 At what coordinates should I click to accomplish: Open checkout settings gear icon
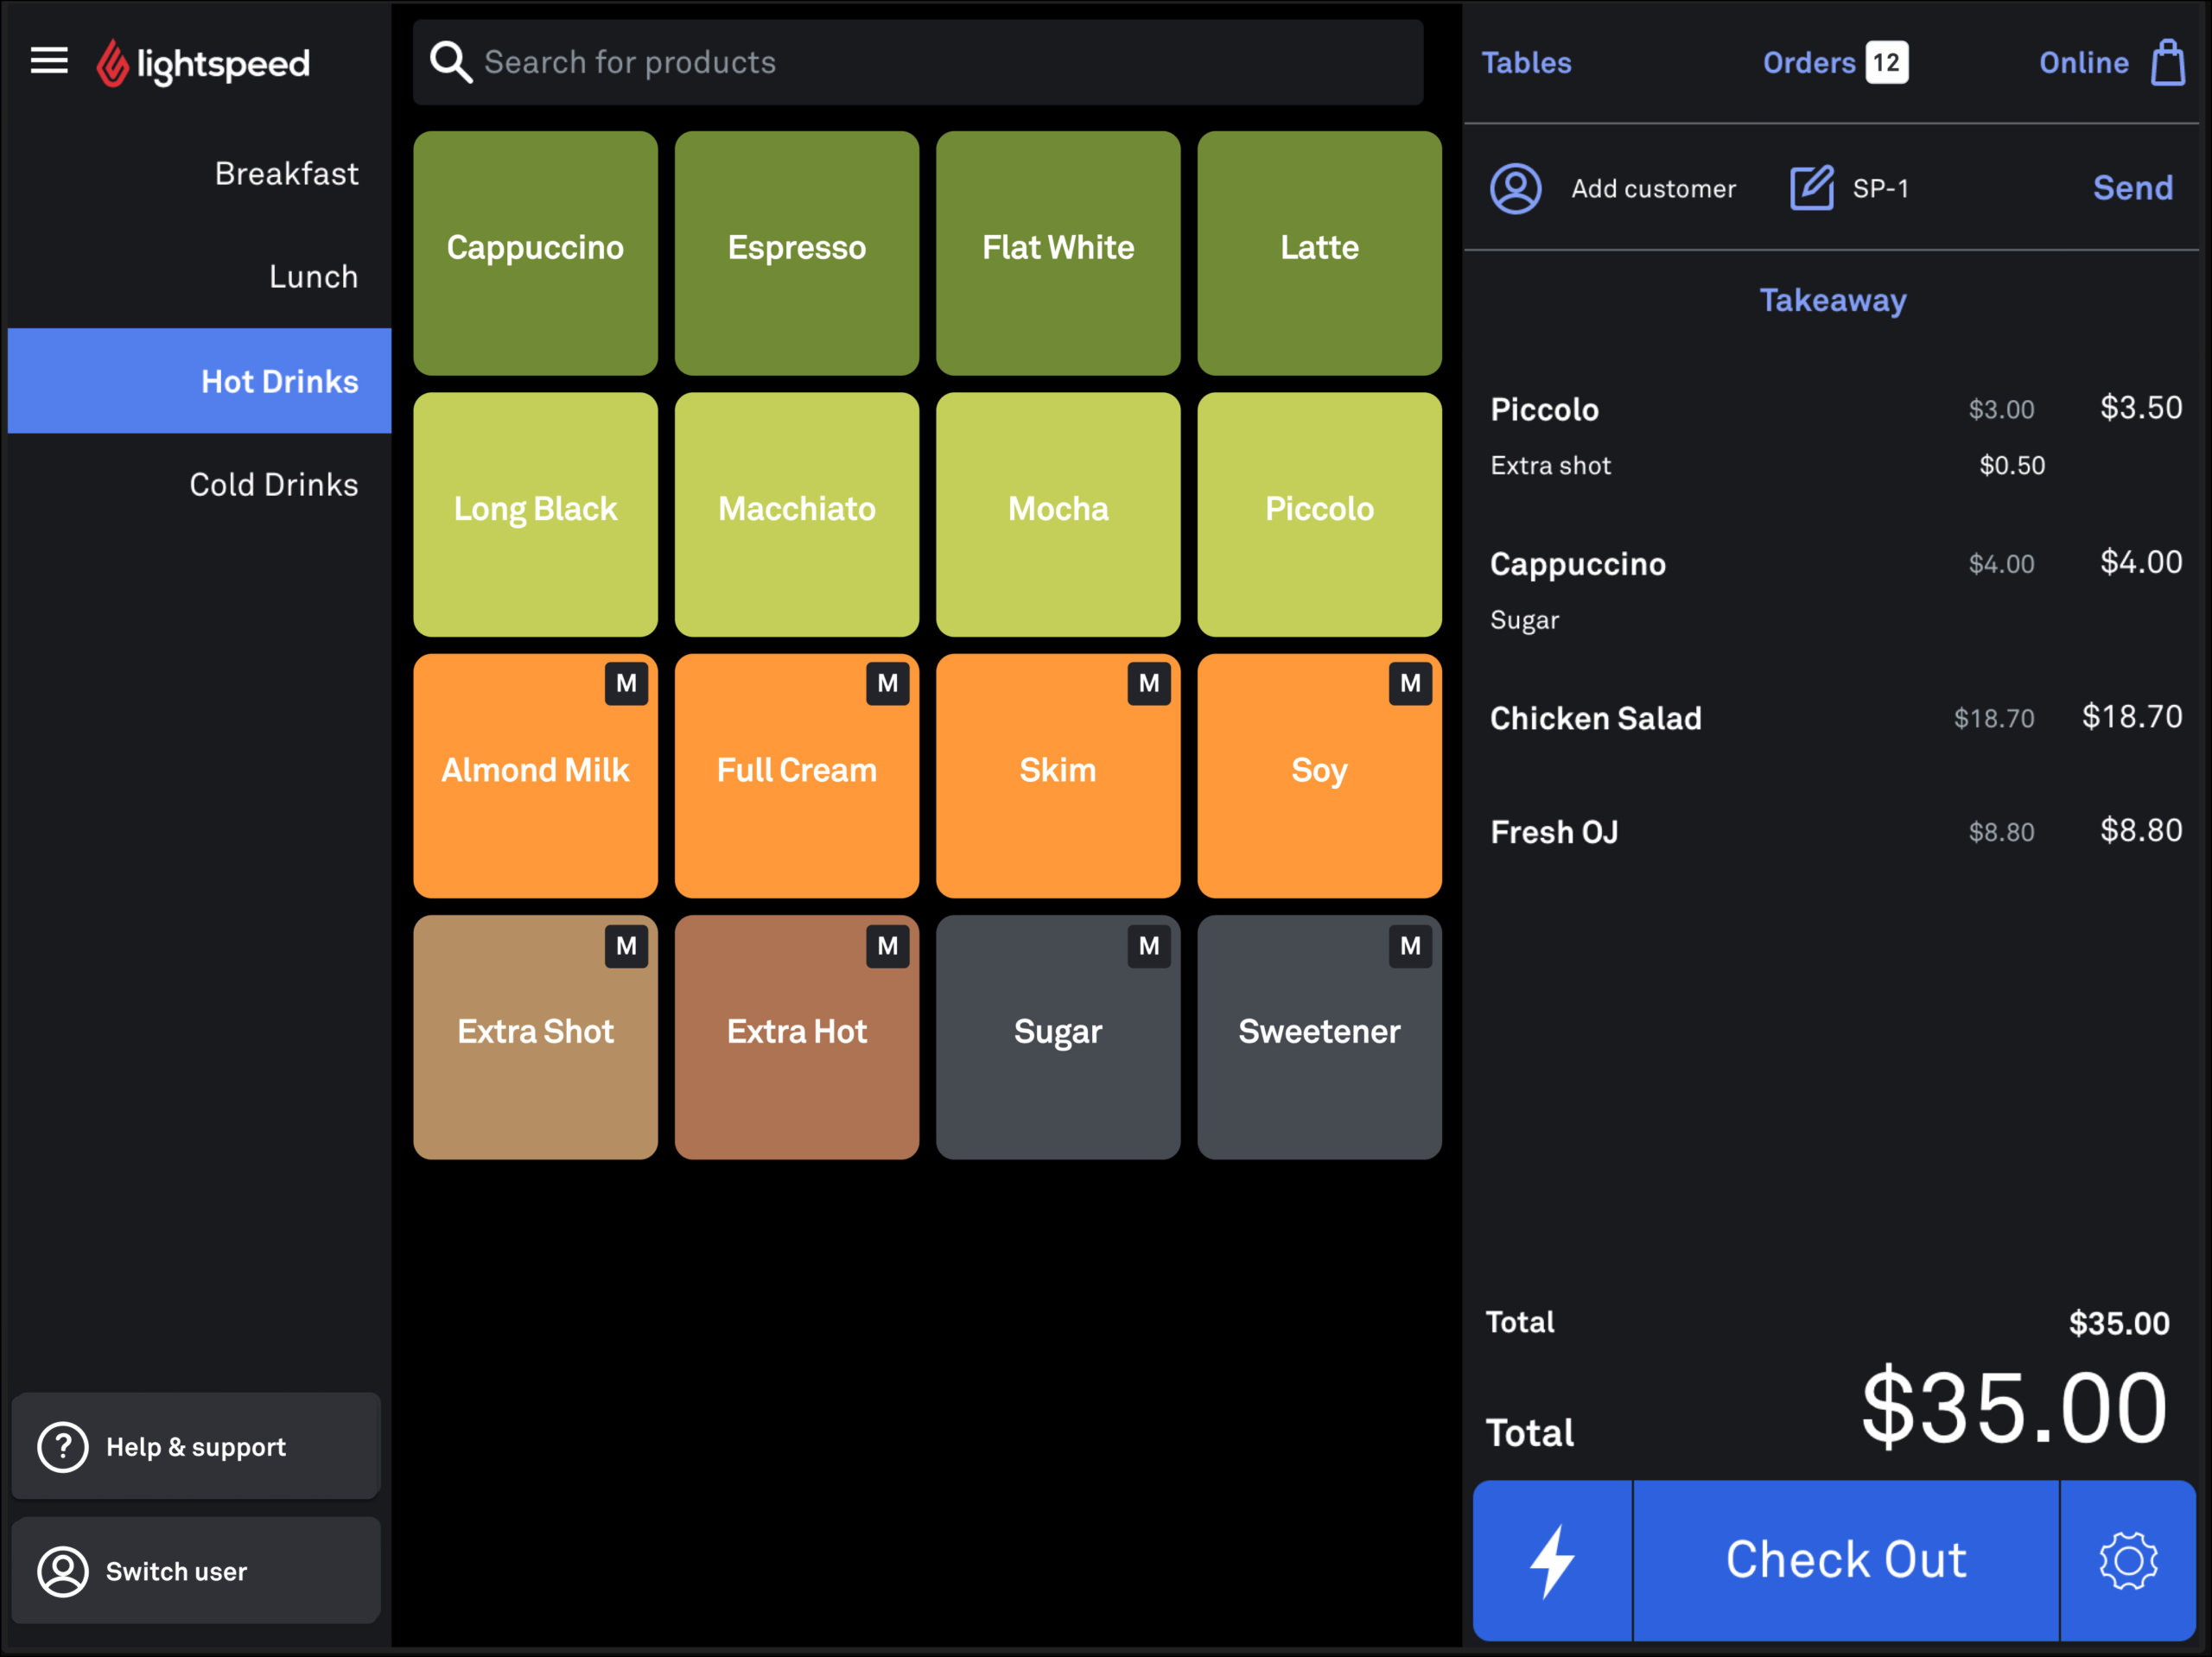[x=2128, y=1561]
